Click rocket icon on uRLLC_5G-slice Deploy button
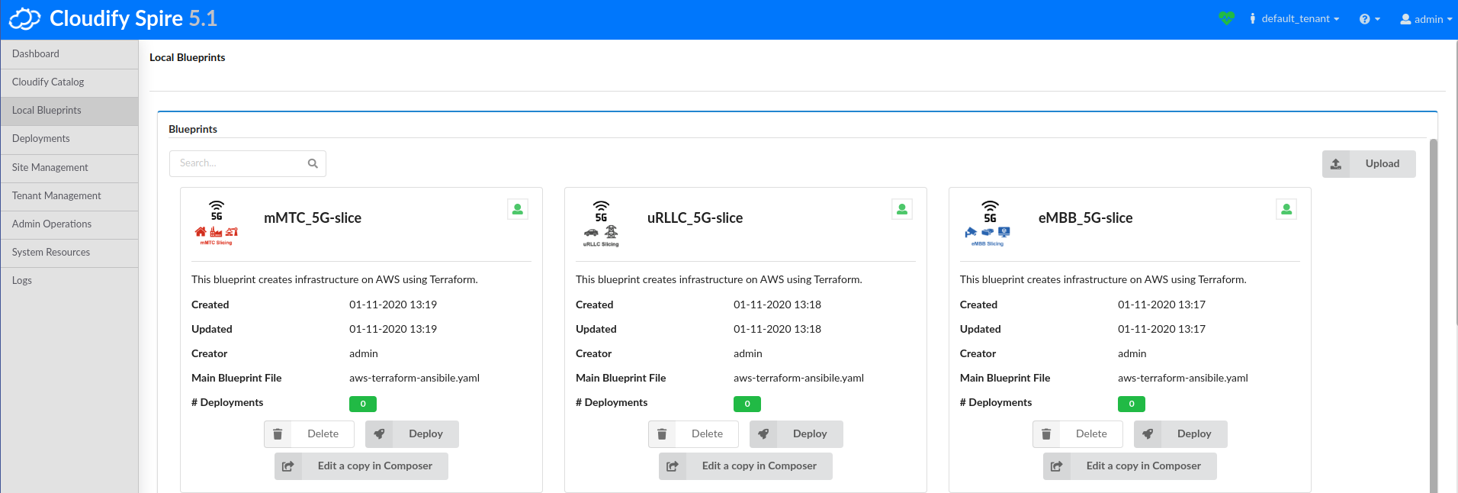The width and height of the screenshot is (1458, 493). 764,434
